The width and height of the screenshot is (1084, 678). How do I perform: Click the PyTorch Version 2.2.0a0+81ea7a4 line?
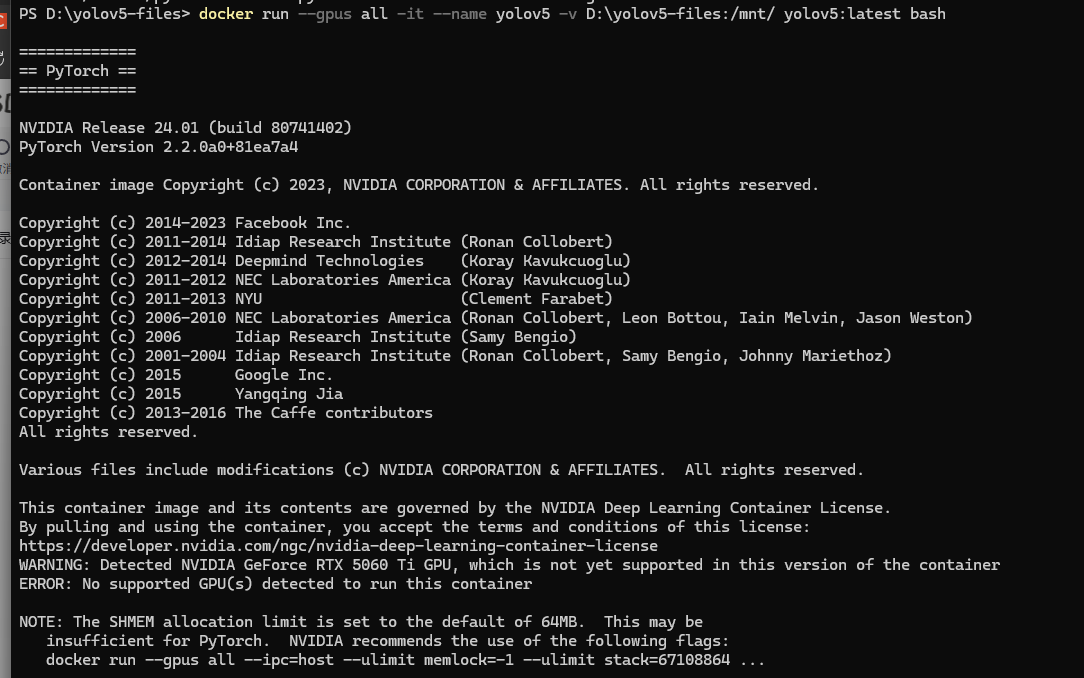tap(158, 147)
